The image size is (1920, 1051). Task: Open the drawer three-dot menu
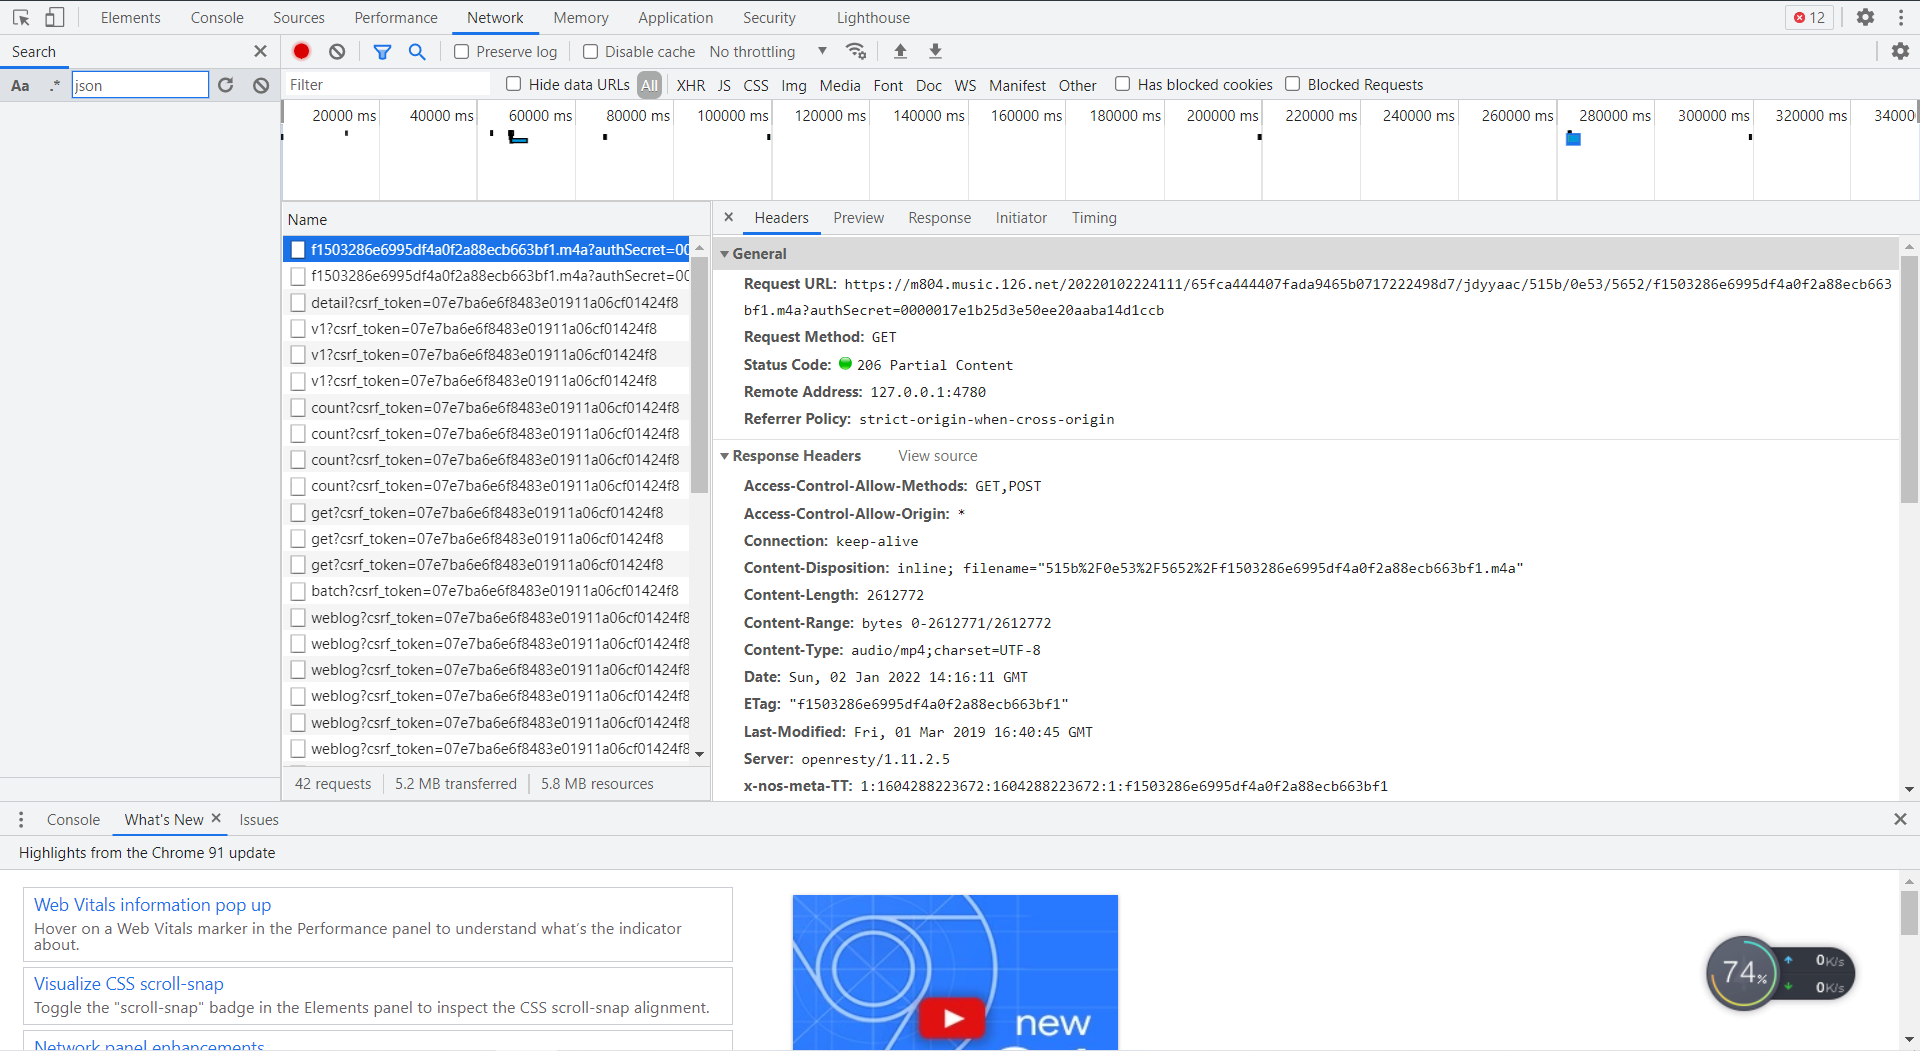20,819
